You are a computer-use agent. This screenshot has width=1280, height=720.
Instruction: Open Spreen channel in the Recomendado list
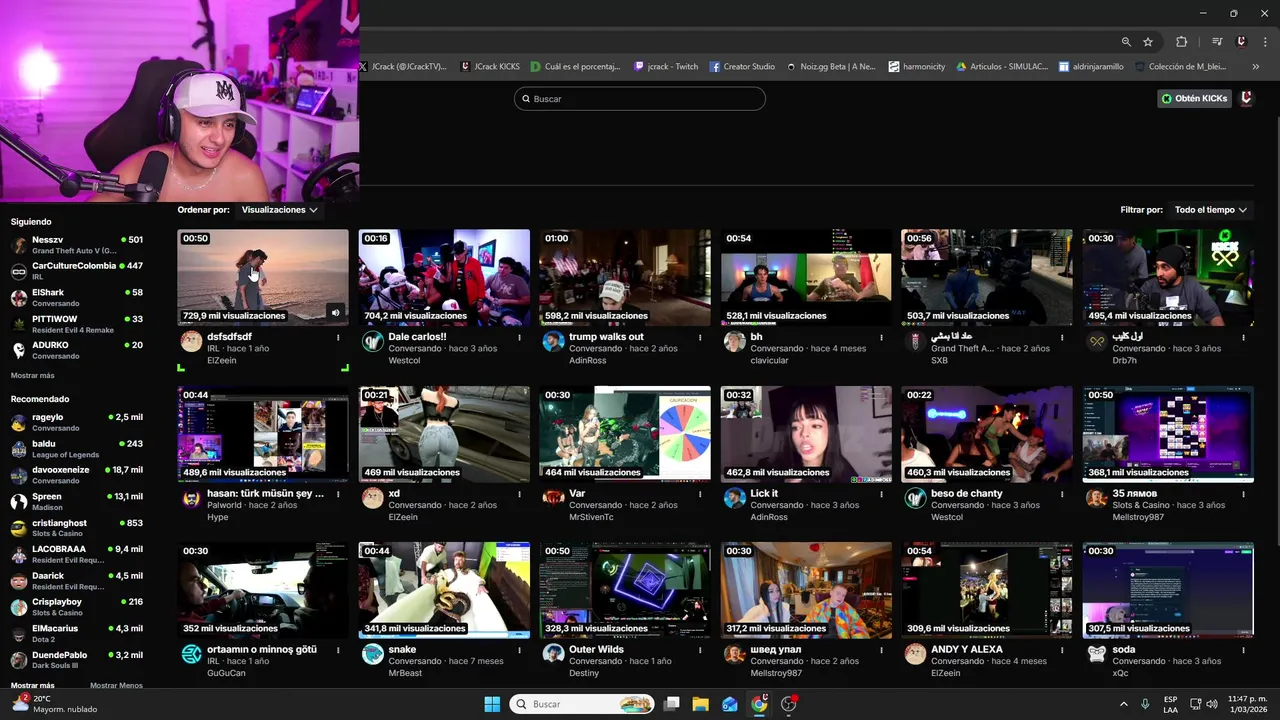[77, 501]
